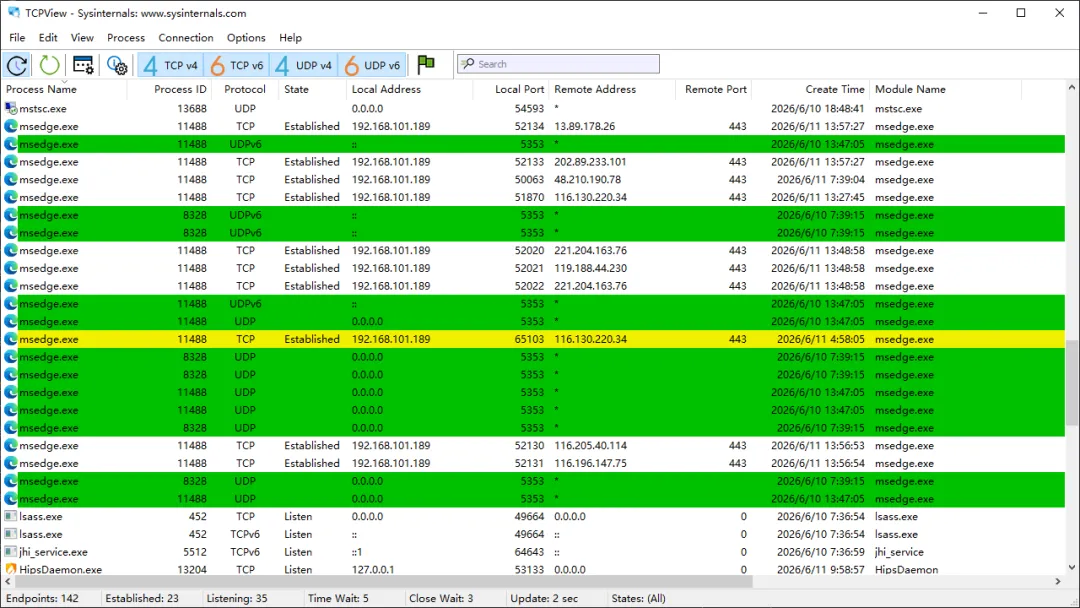Sort by Protocol column header
Screen dimensions: 1080x608
pos(245,90)
